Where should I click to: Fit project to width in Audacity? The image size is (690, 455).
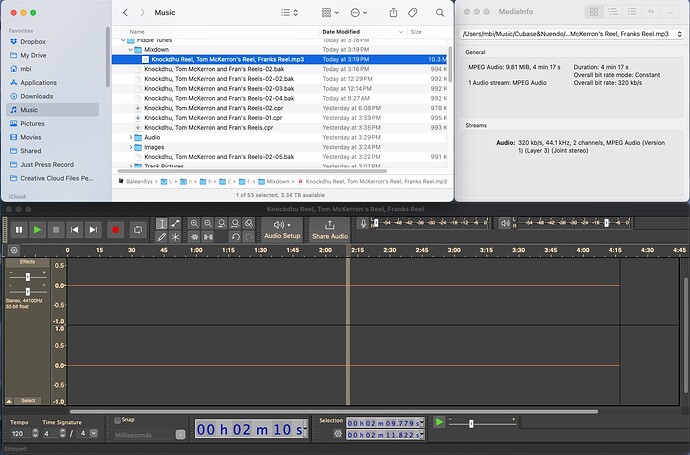tap(235, 224)
